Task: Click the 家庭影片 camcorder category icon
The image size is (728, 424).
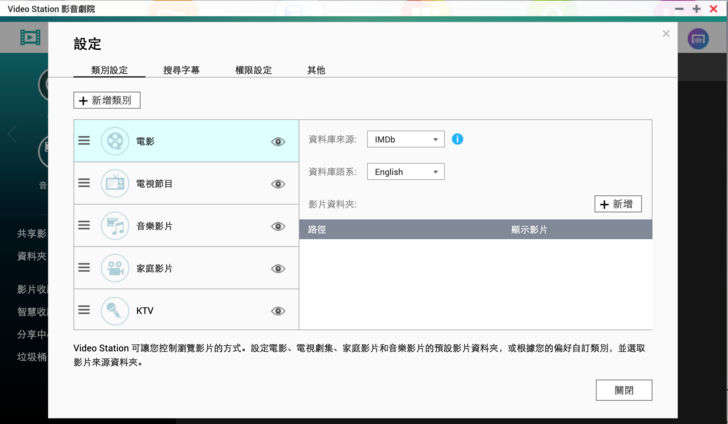Action: (115, 268)
